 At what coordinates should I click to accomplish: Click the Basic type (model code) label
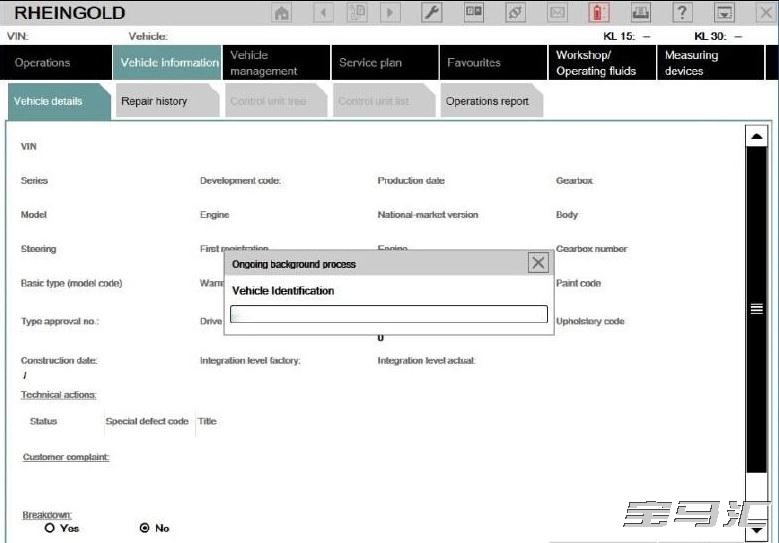click(x=72, y=283)
